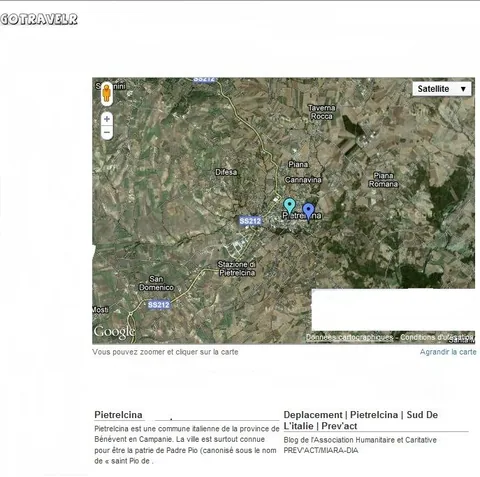Click the Stazione di Pietrelcina map label
Viewport: 480px width, 477px height.
pos(237,269)
